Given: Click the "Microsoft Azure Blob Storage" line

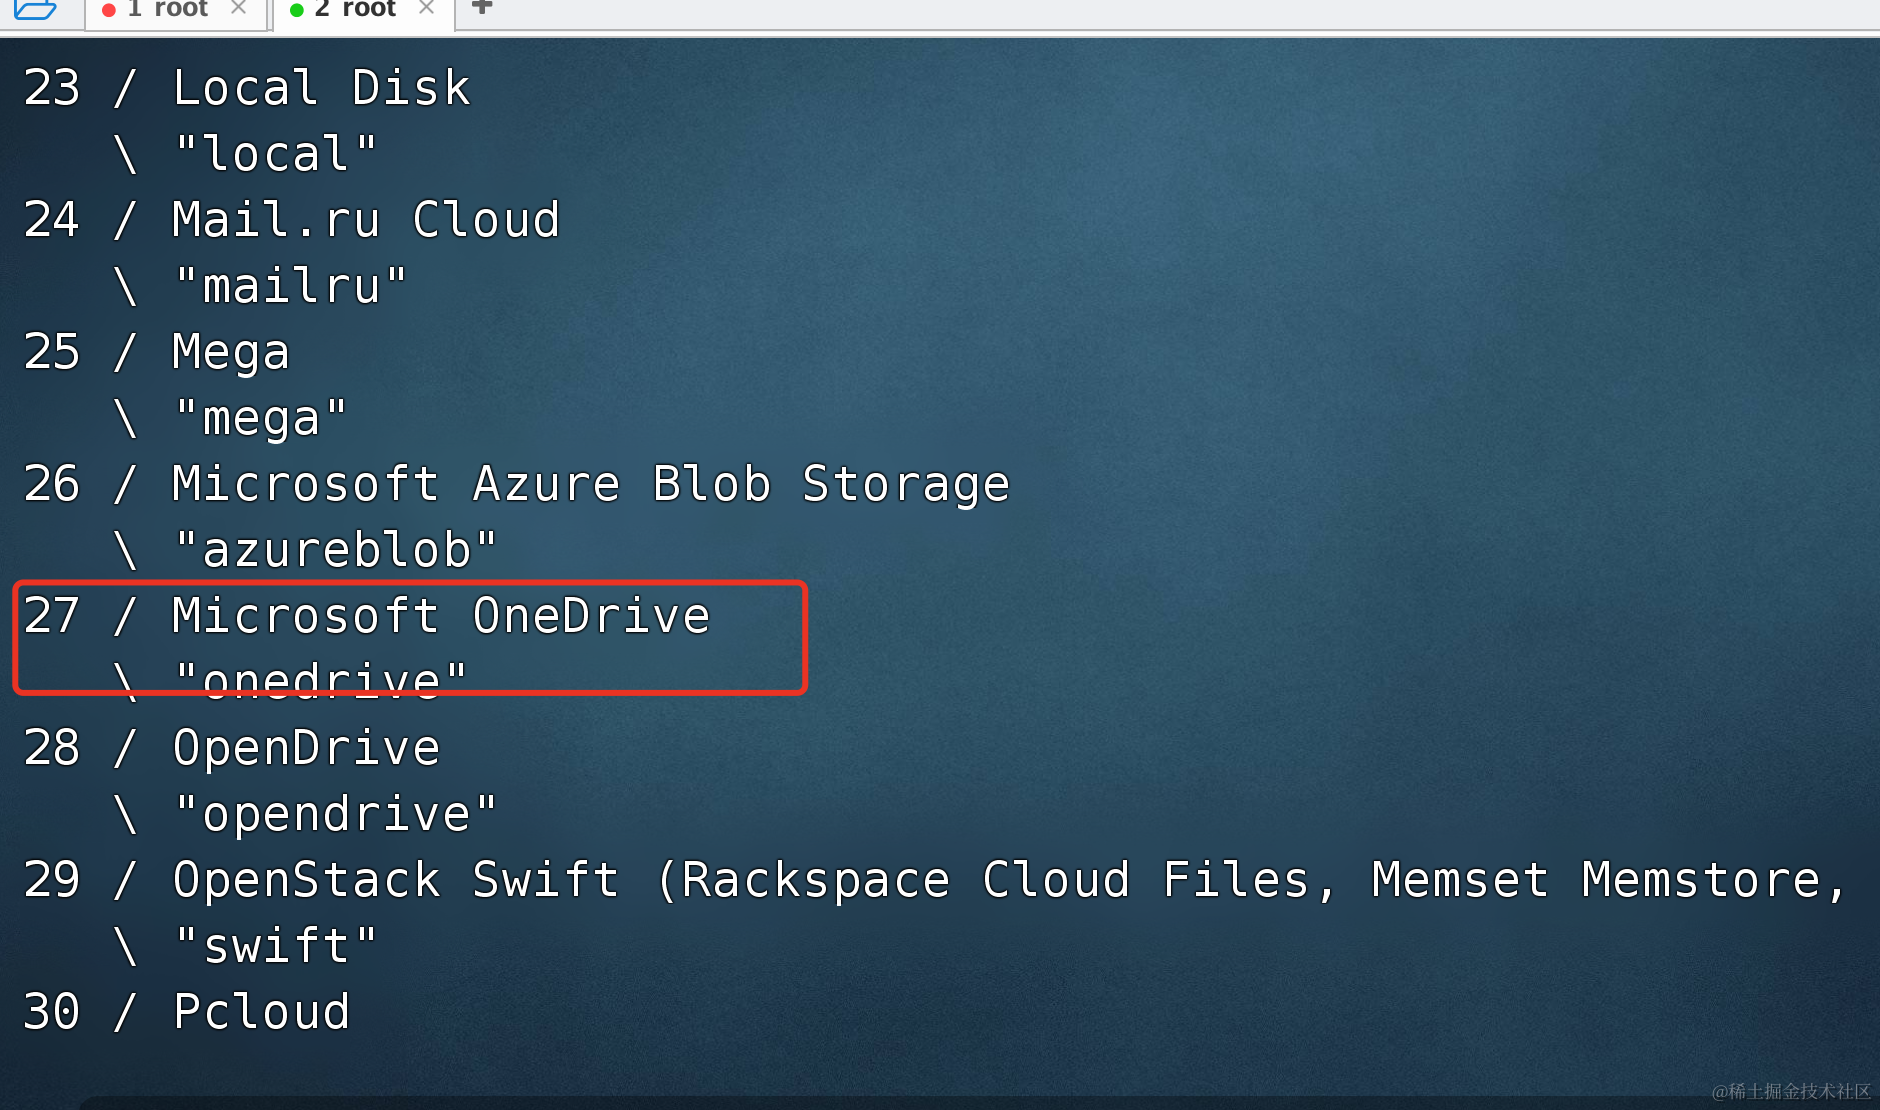Looking at the screenshot, I should pyautogui.click(x=516, y=485).
